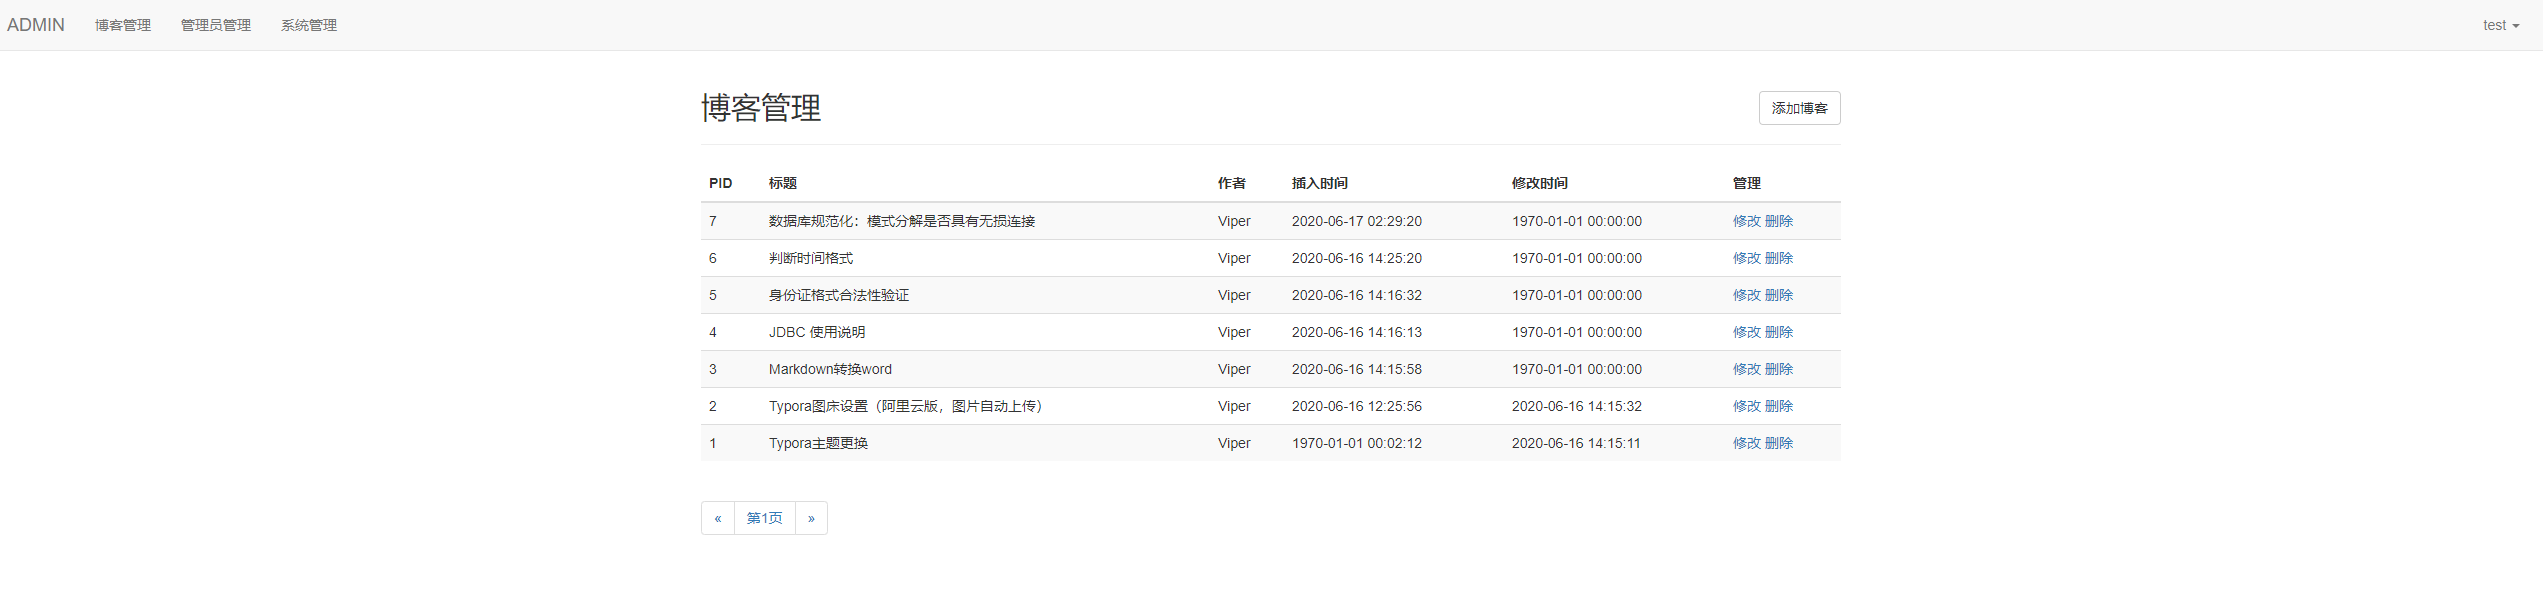
Task: Click 删除 for 身份证格式合法性验证 post
Action: pyautogui.click(x=1779, y=295)
